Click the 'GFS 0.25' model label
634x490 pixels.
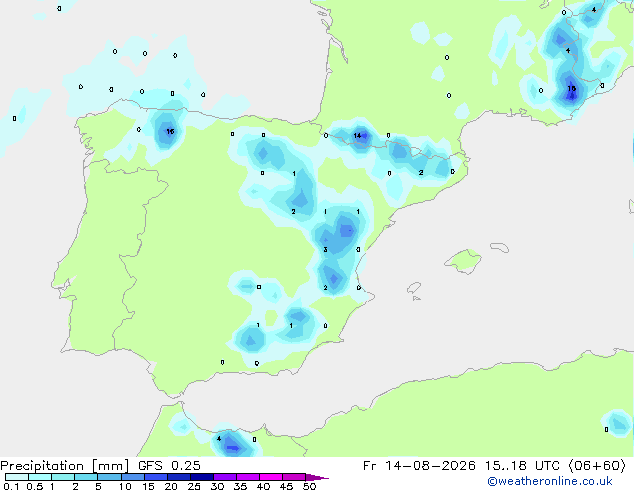coord(169,466)
